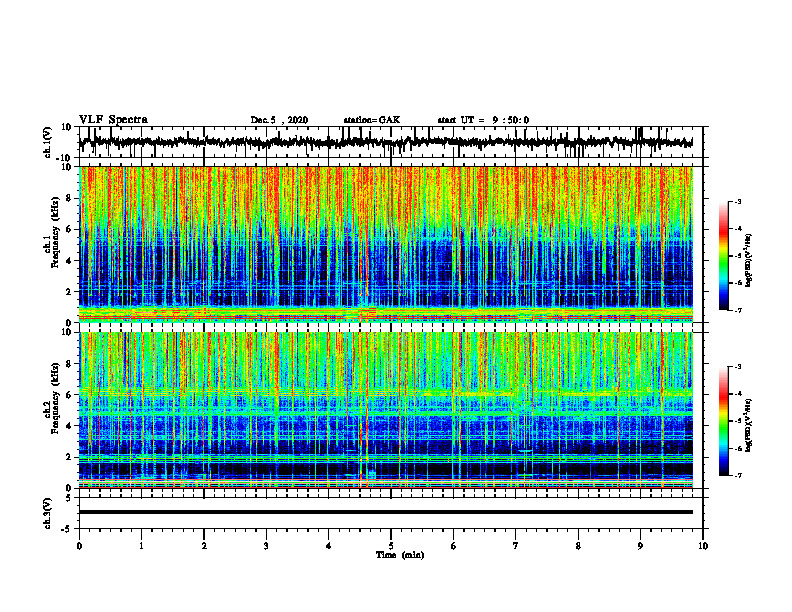Click "-7" on the ch.1 color bar scale
Viewport: 792px width, 612px height.
coord(738,310)
